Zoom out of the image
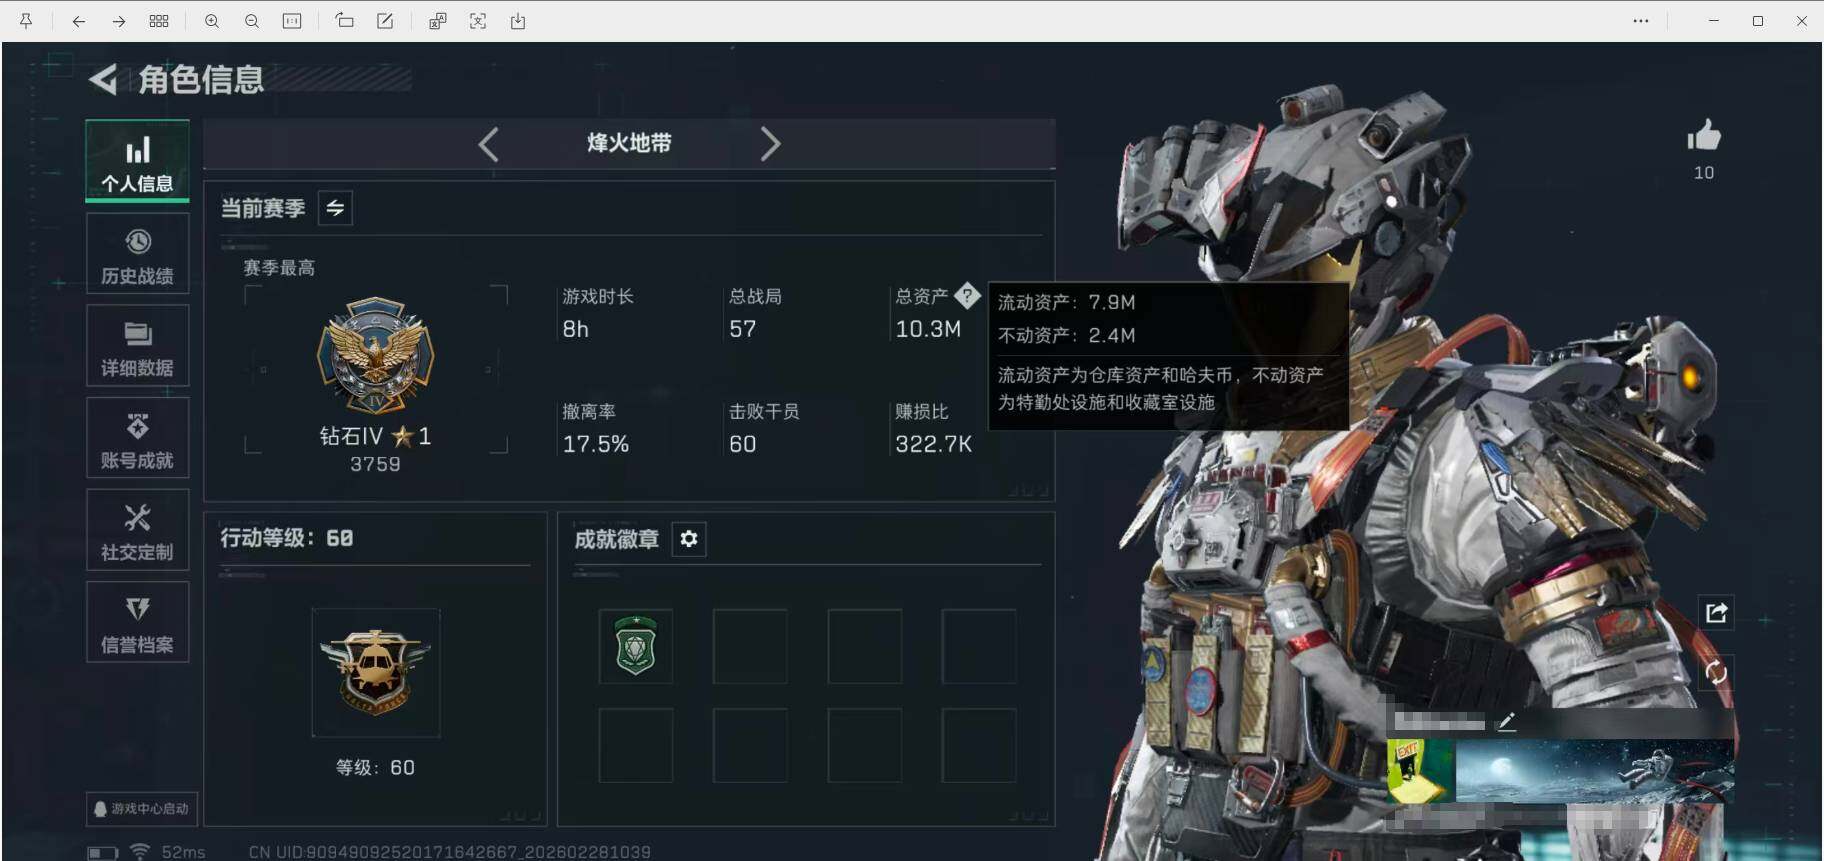The width and height of the screenshot is (1824, 861). (252, 21)
